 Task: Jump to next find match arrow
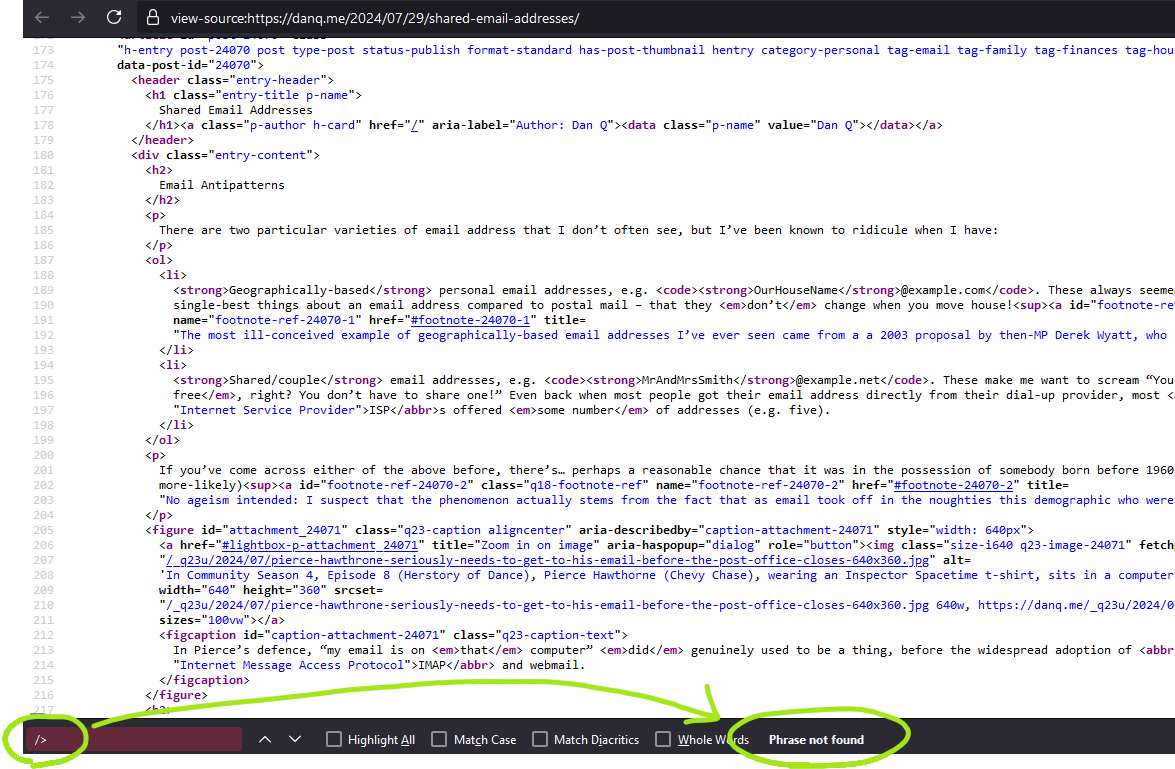[x=295, y=739]
